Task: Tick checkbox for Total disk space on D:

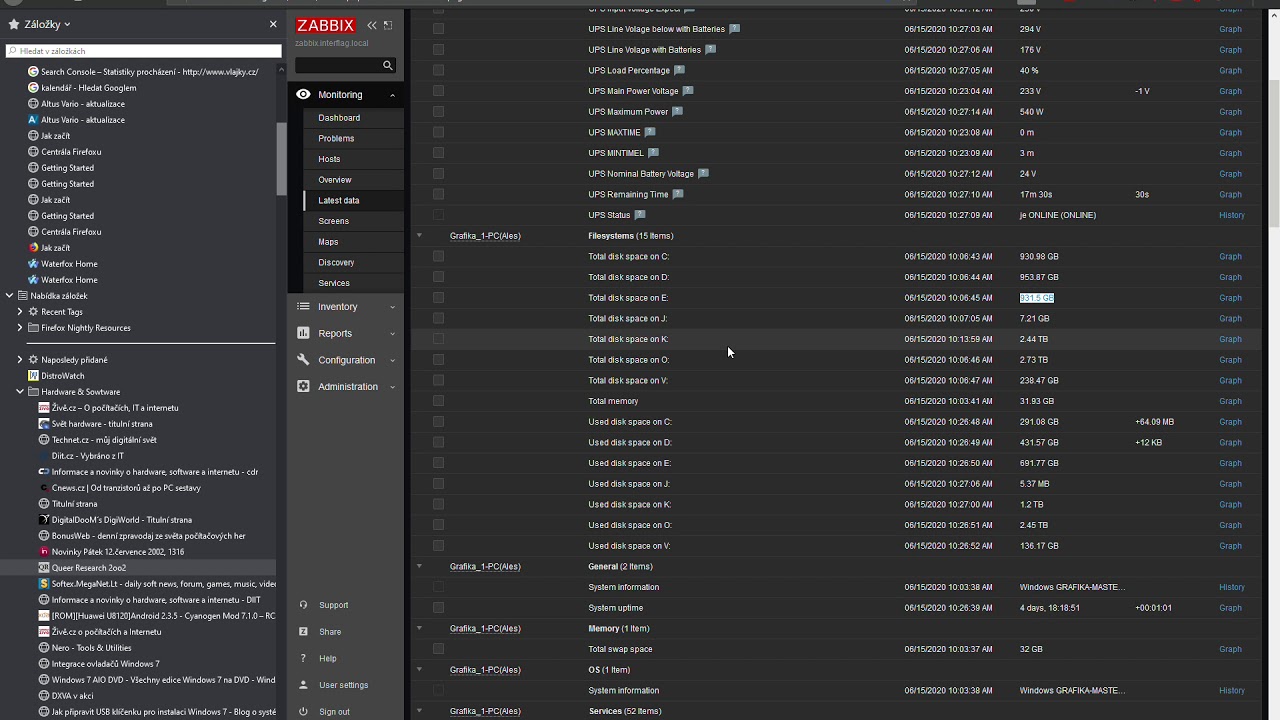Action: tap(438, 277)
